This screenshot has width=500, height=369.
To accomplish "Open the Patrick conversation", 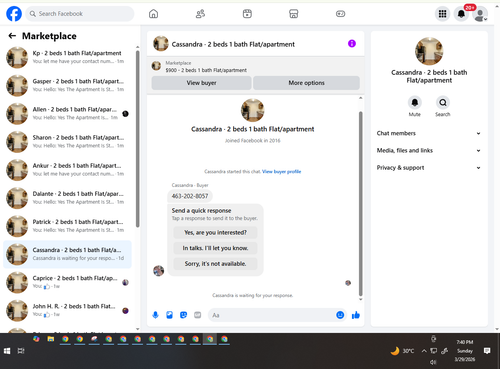I will coord(67,226).
